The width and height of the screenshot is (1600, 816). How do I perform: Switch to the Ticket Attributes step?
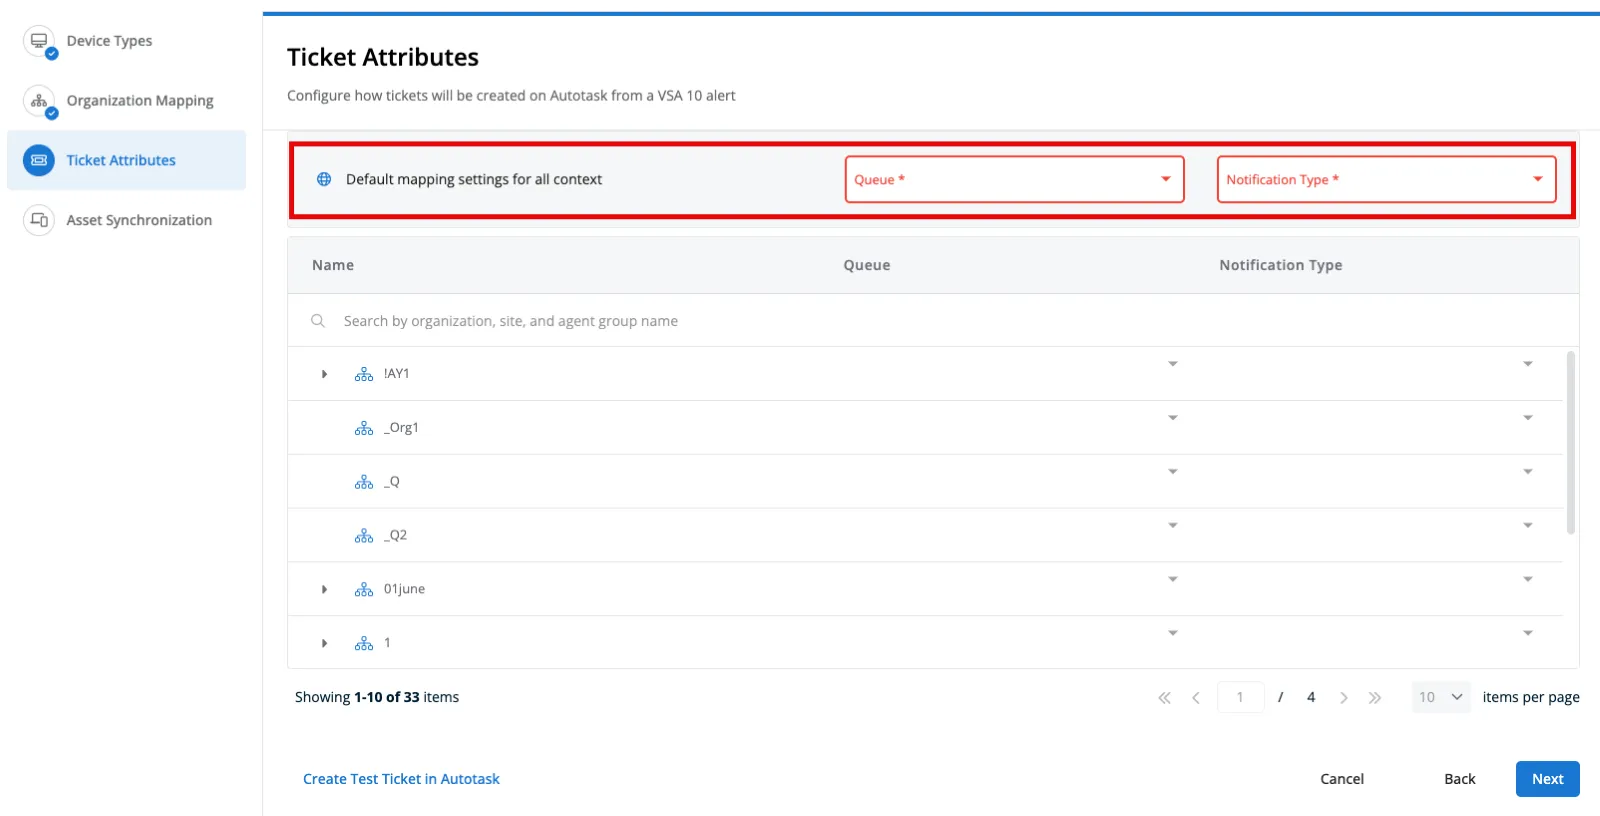(x=121, y=160)
